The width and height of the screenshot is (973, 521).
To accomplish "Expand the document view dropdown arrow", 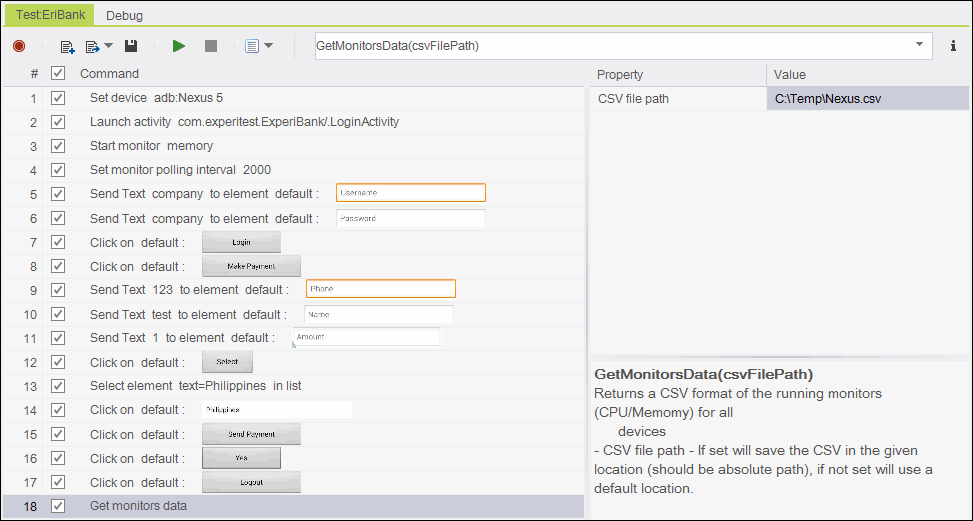I will point(269,46).
